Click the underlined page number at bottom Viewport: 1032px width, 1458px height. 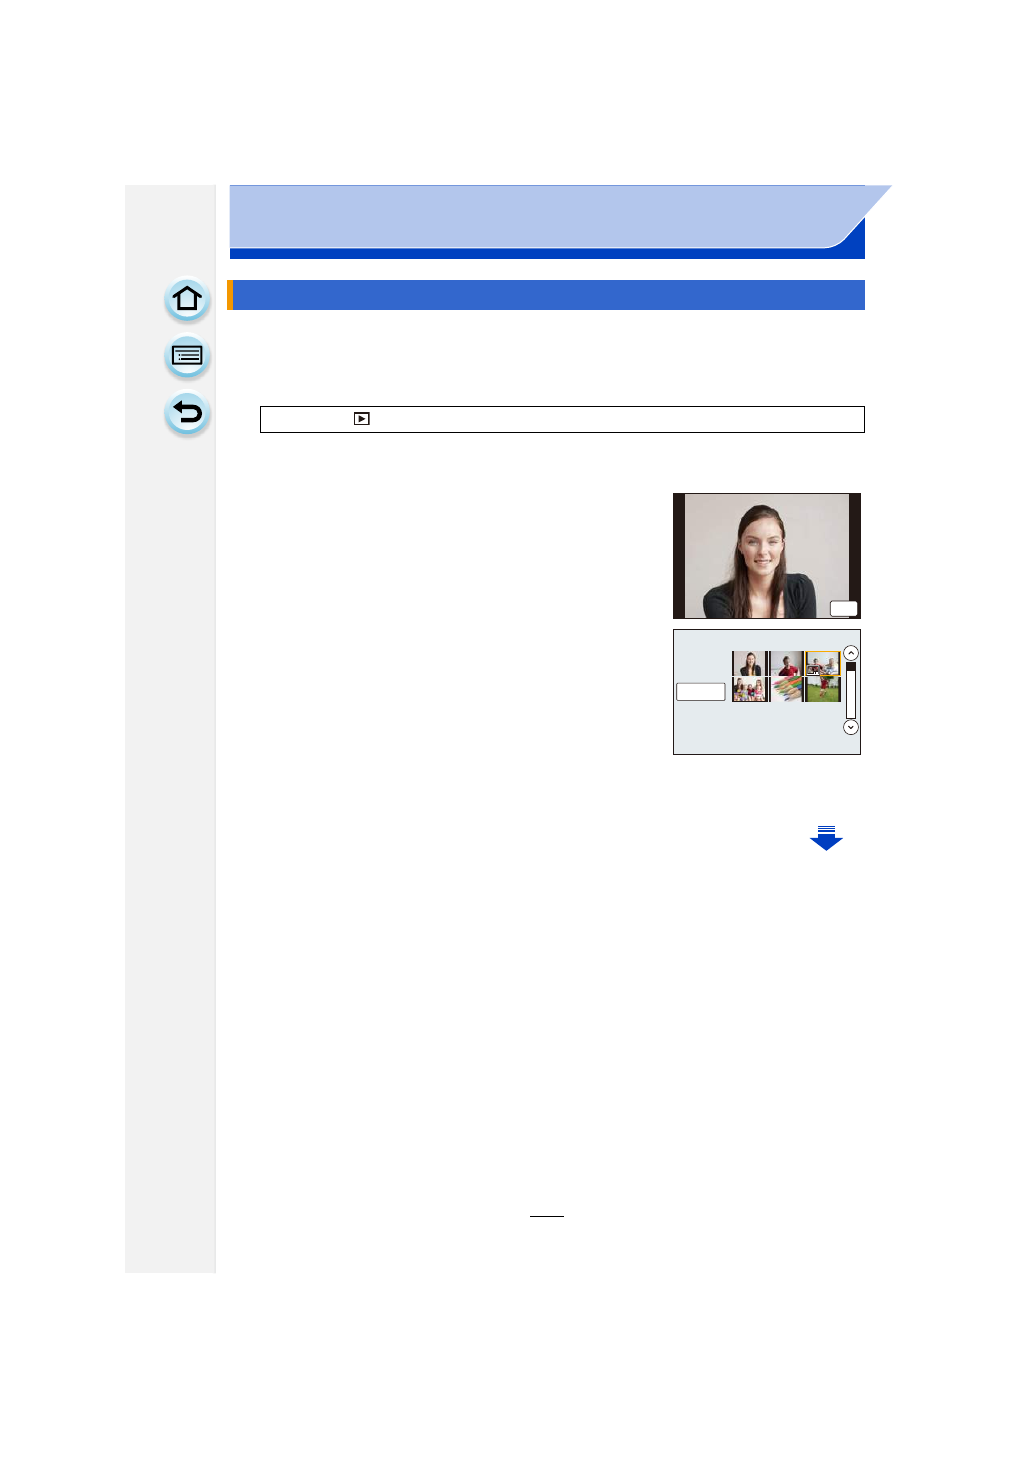[x=547, y=1210]
